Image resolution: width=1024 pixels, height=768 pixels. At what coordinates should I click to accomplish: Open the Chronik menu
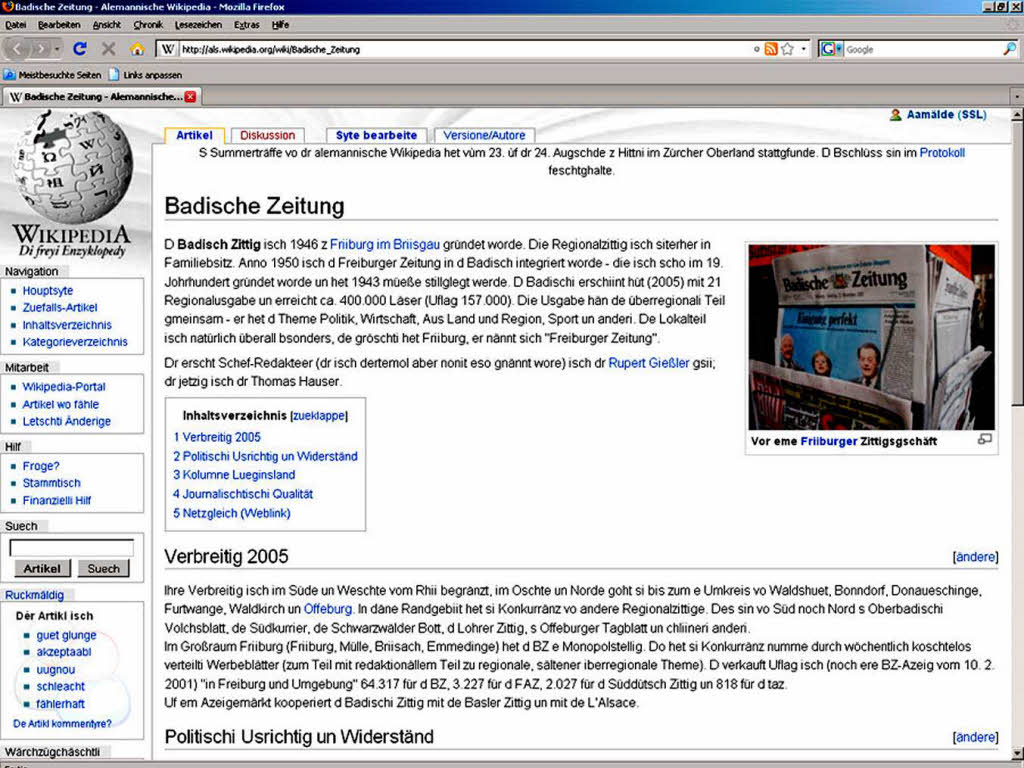tap(148, 25)
